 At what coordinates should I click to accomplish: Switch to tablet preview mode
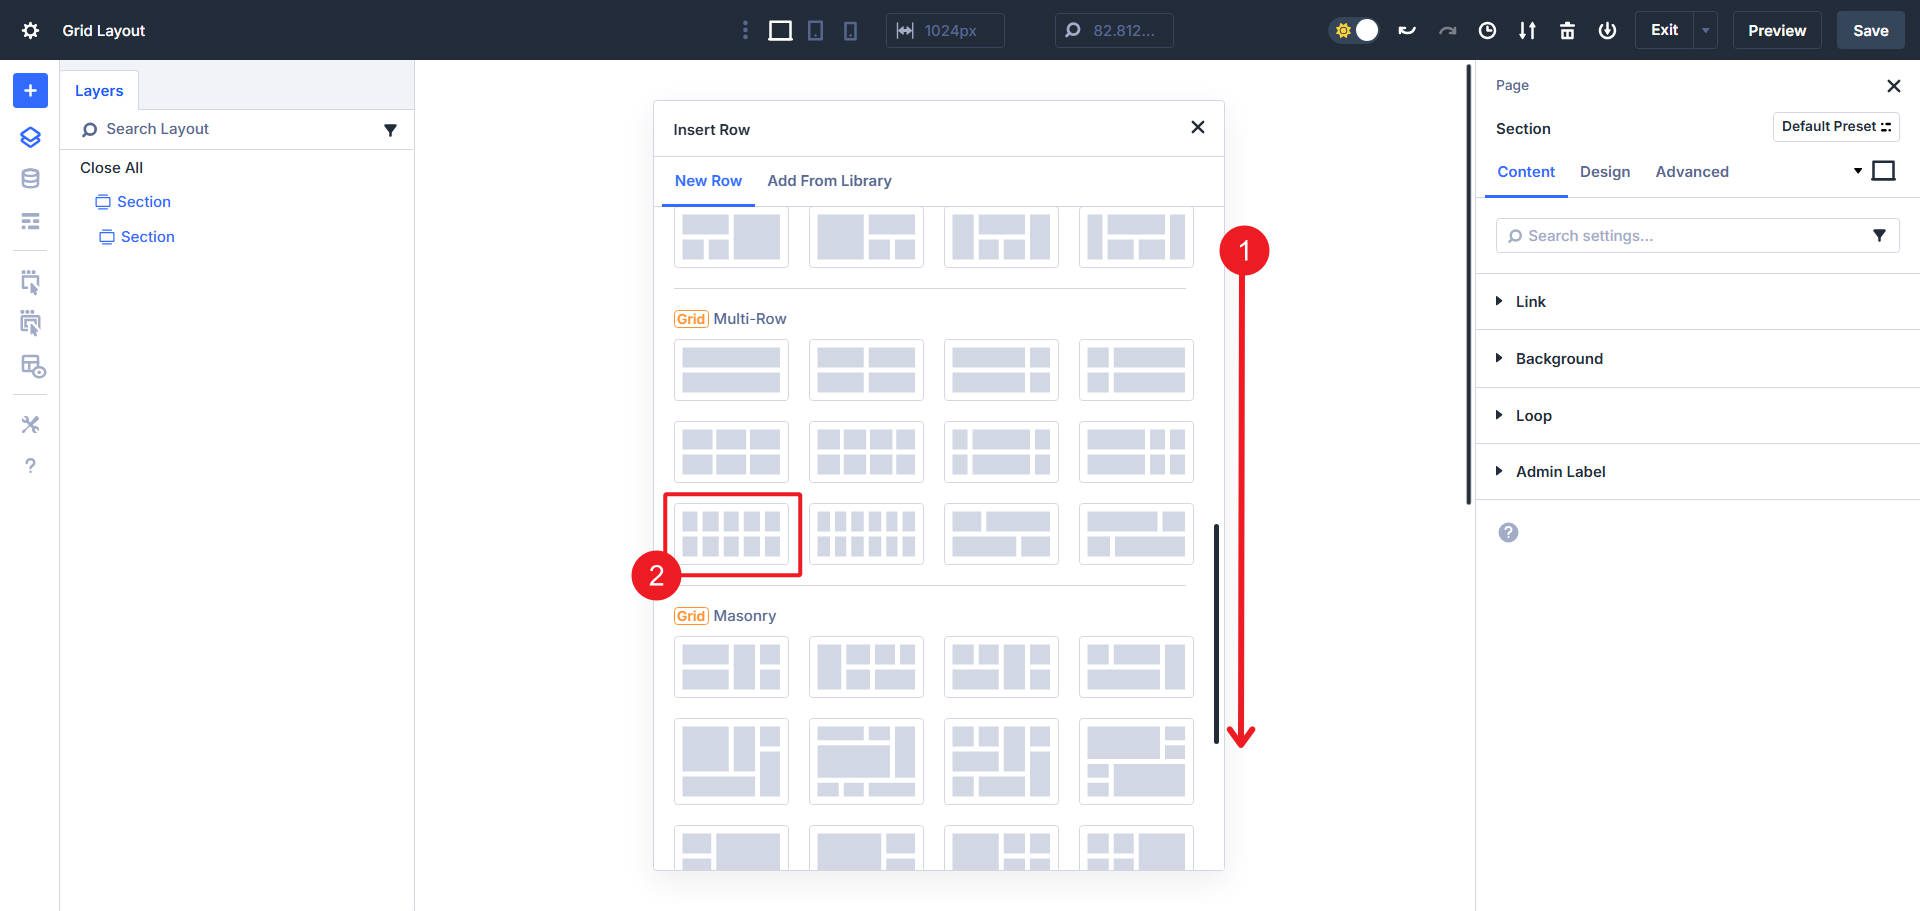coord(815,30)
